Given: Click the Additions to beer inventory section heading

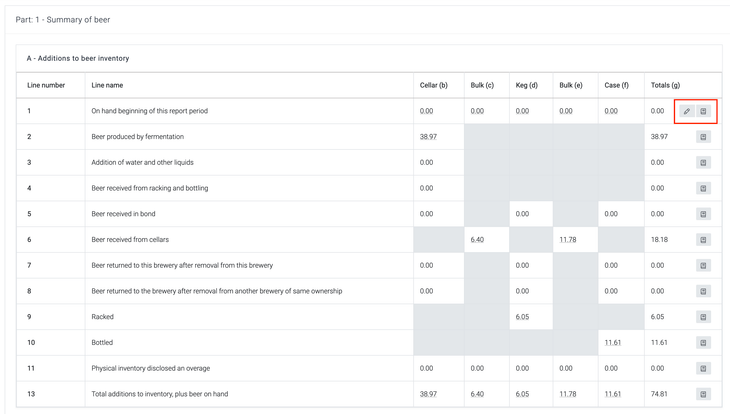Looking at the screenshot, I should (x=78, y=58).
